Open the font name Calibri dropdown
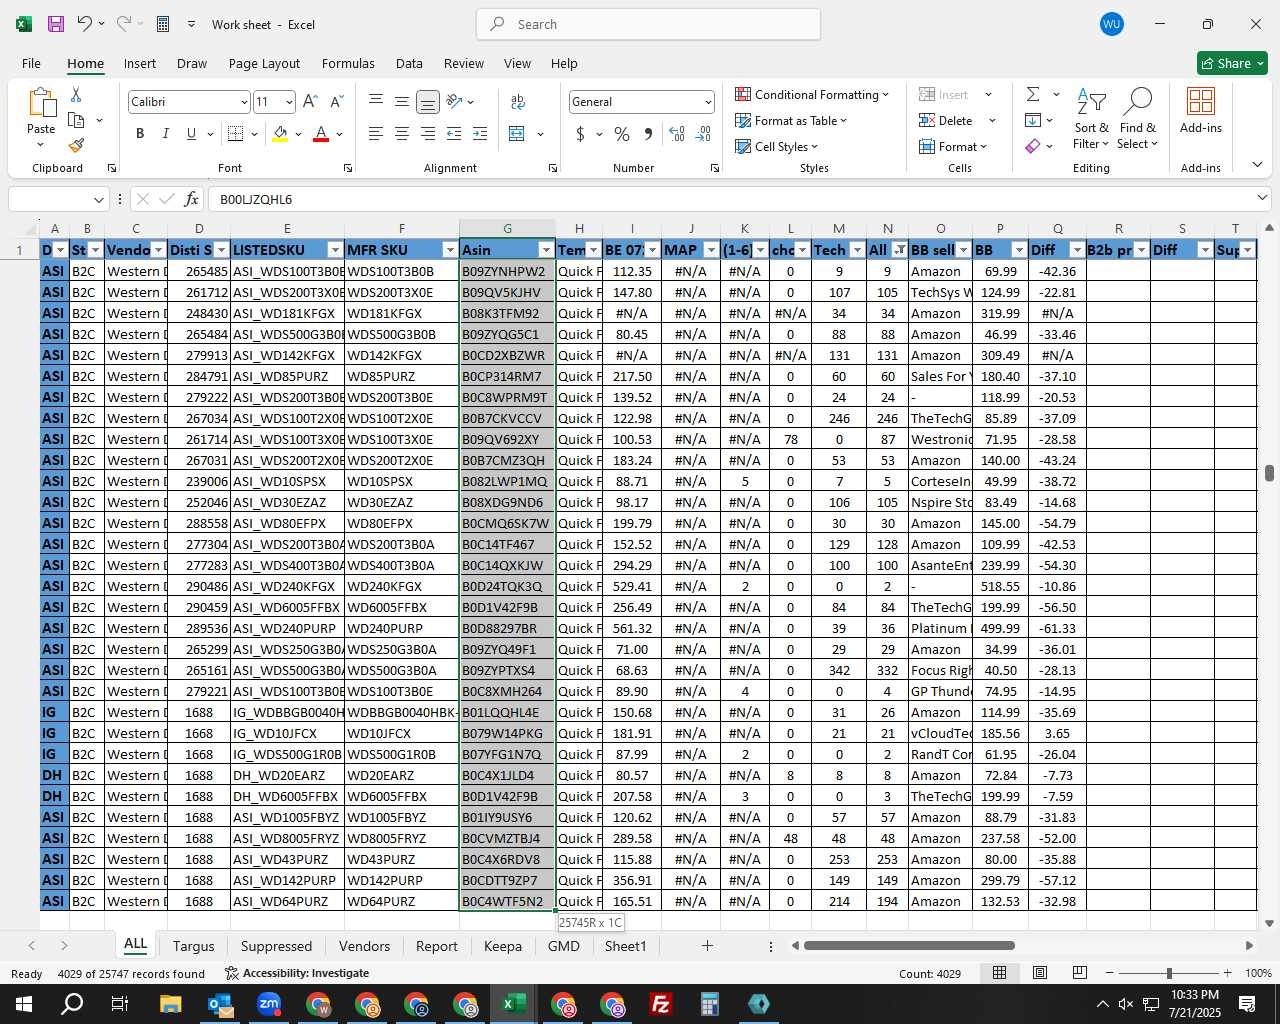The image size is (1280, 1024). [x=243, y=102]
